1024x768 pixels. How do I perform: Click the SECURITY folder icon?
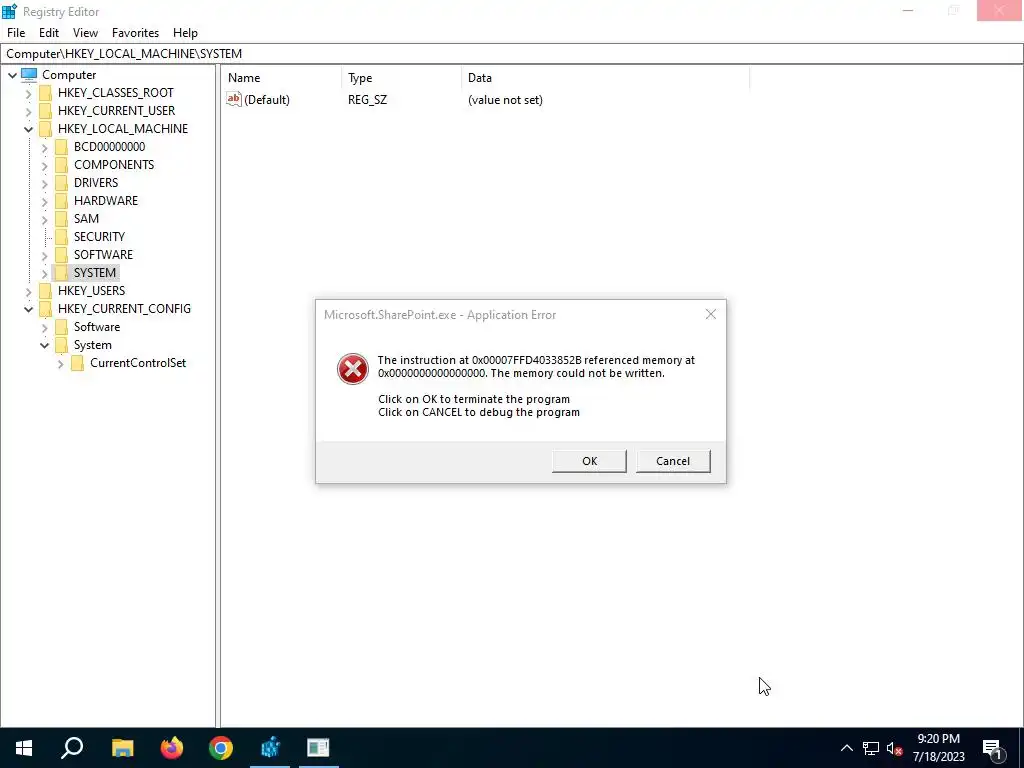coord(61,236)
